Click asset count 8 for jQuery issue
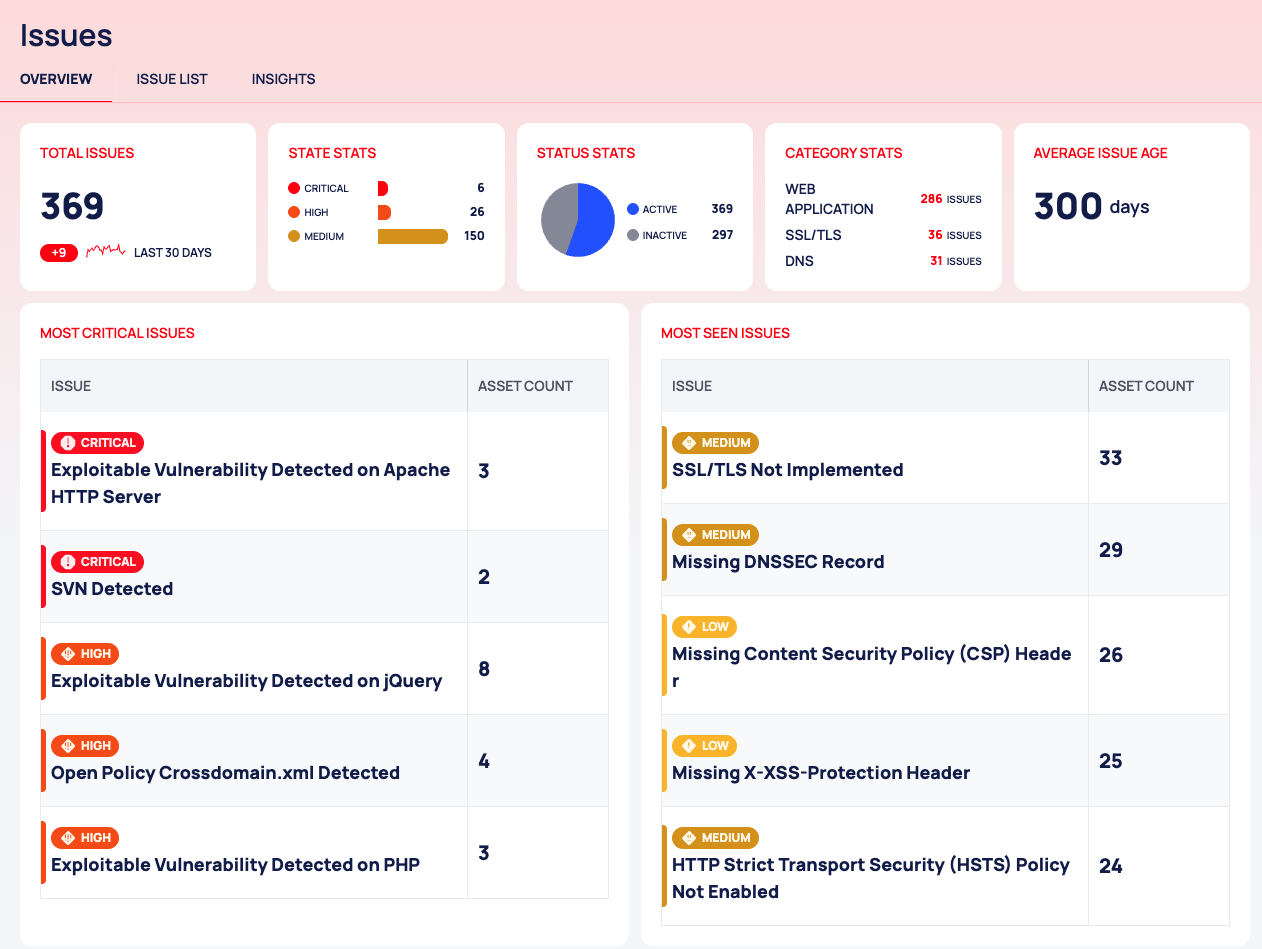Viewport: 1262px width, 949px height. point(484,669)
